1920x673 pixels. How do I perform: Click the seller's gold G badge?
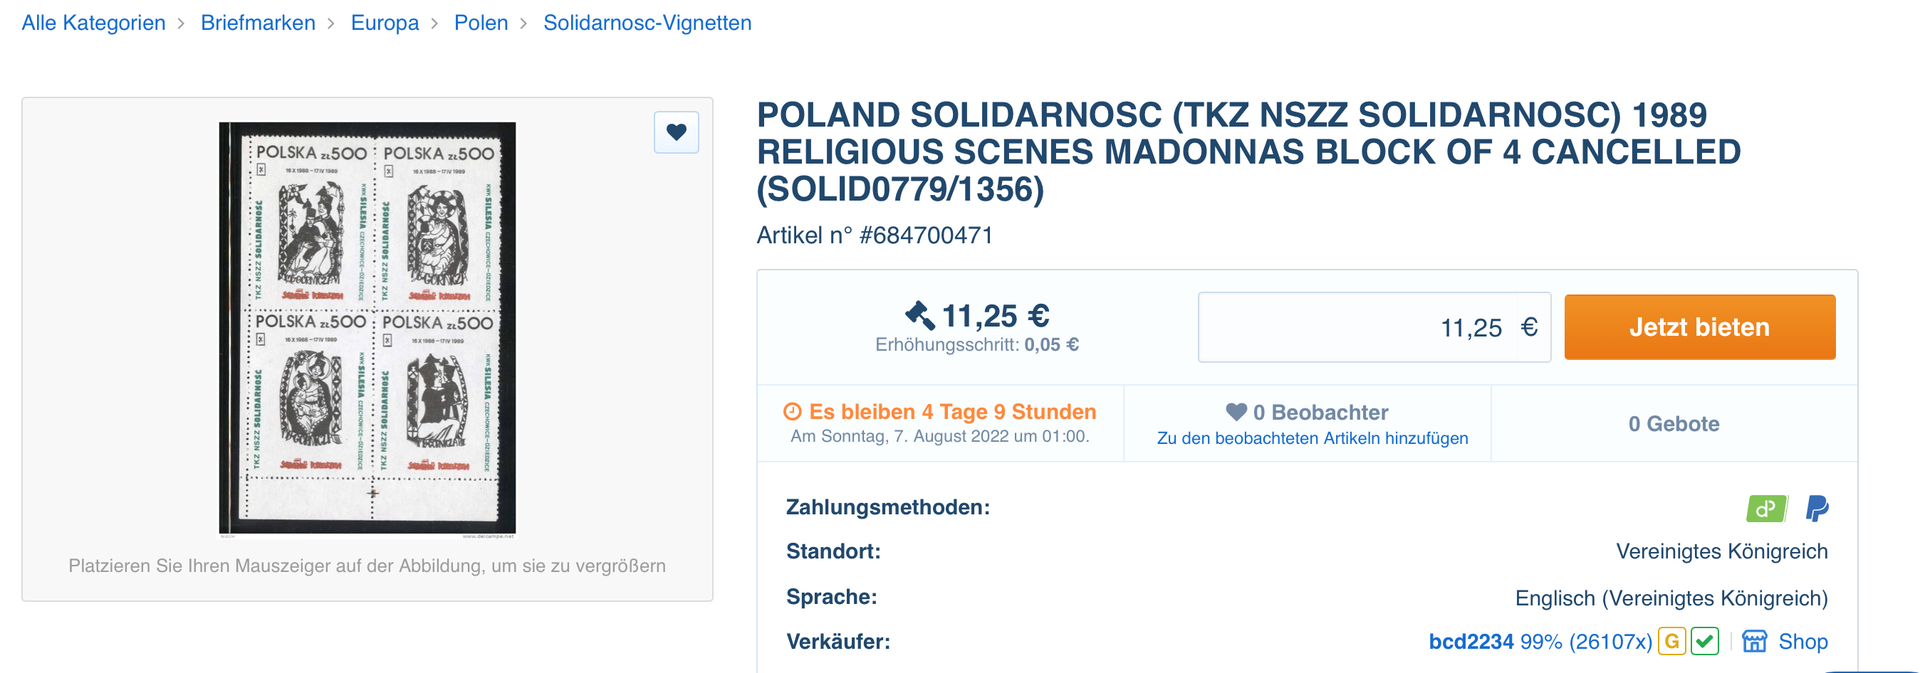pos(1671,641)
